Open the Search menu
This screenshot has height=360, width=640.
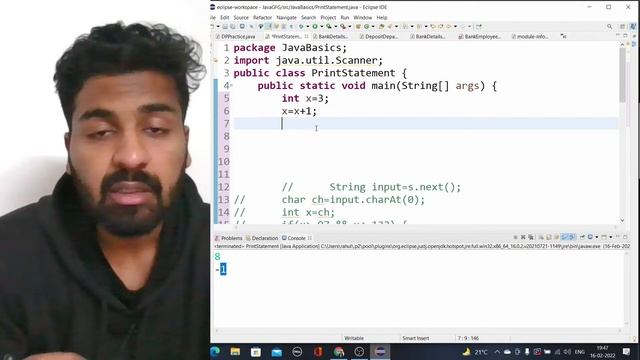click(309, 18)
